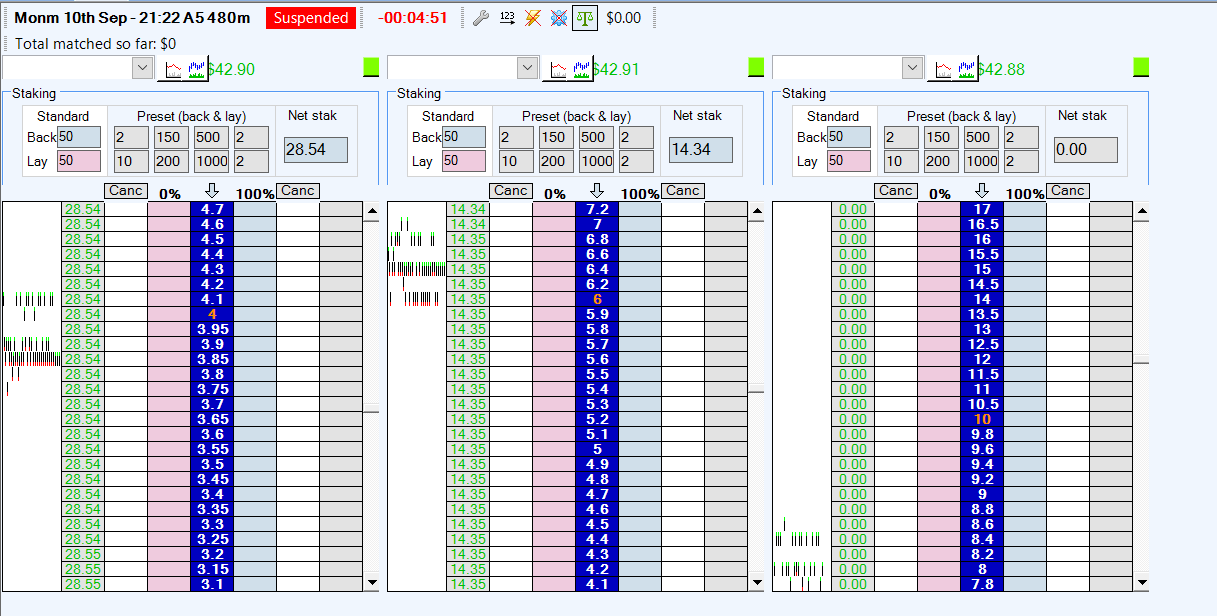Image resolution: width=1217 pixels, height=616 pixels.
Task: Click right Canc button of first ladder
Action: (x=298, y=190)
